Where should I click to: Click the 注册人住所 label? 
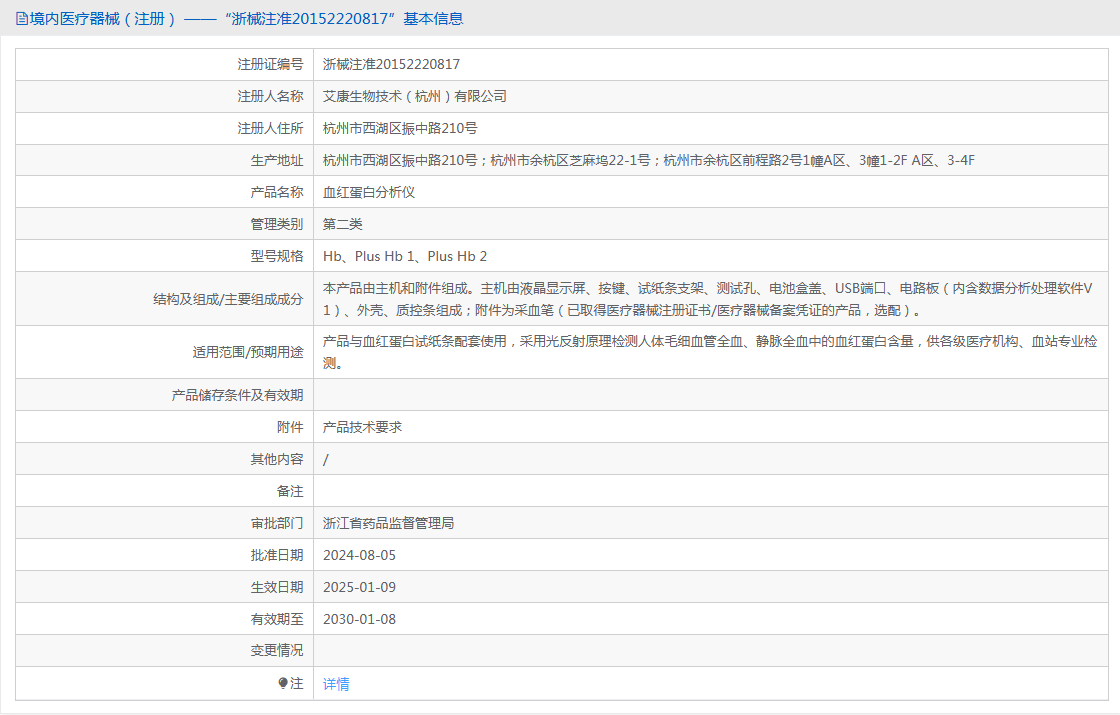[x=270, y=129]
